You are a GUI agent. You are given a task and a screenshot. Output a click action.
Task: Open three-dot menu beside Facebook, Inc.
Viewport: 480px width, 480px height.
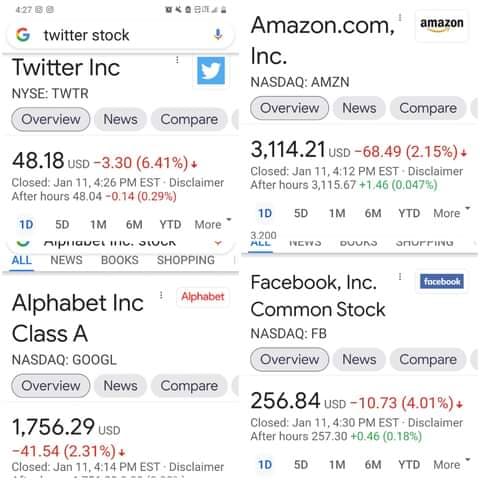click(400, 277)
